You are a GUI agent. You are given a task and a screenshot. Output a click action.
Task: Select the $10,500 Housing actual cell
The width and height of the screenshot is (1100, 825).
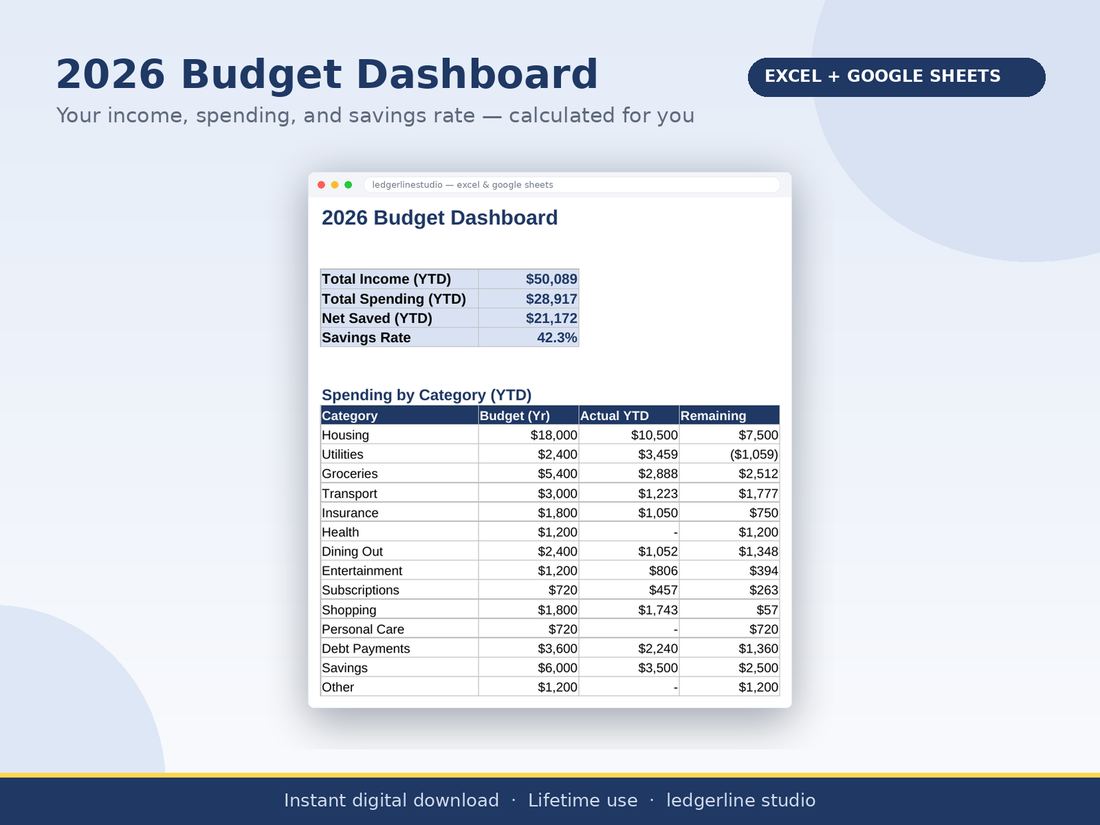(x=629, y=434)
